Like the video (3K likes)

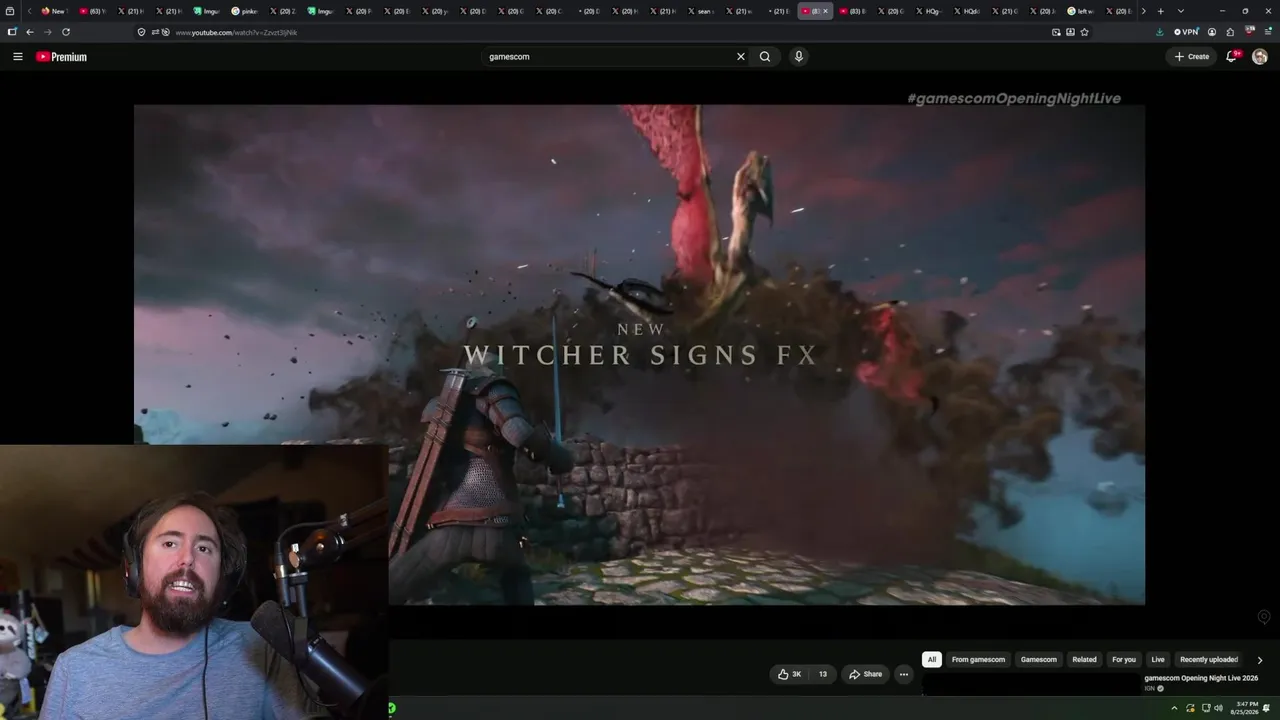[x=789, y=674]
